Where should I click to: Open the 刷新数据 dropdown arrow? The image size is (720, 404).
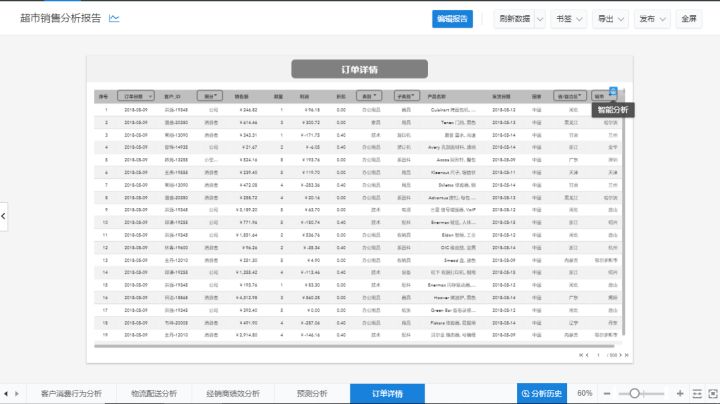[x=540, y=18]
